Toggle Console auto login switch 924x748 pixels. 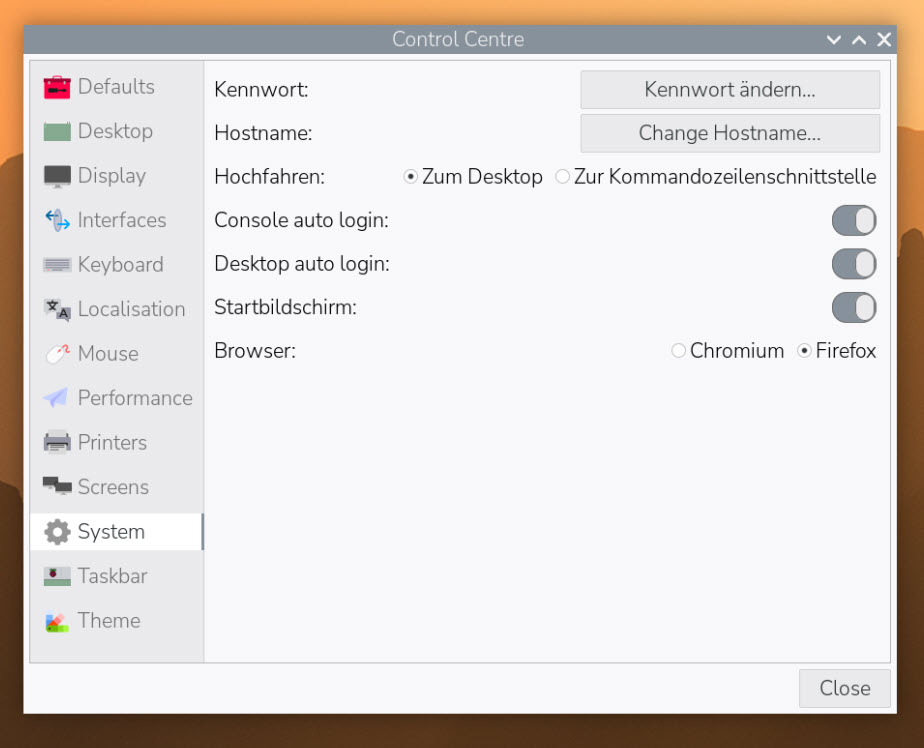(853, 220)
